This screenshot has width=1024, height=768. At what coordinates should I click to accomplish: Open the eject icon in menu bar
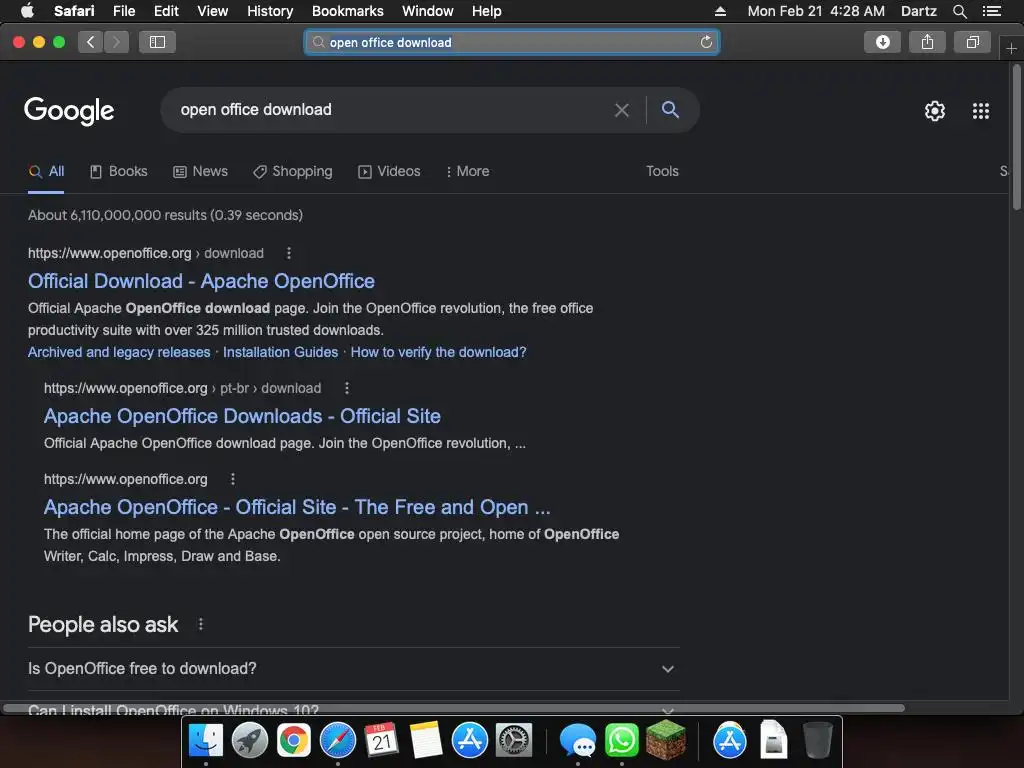tap(720, 11)
